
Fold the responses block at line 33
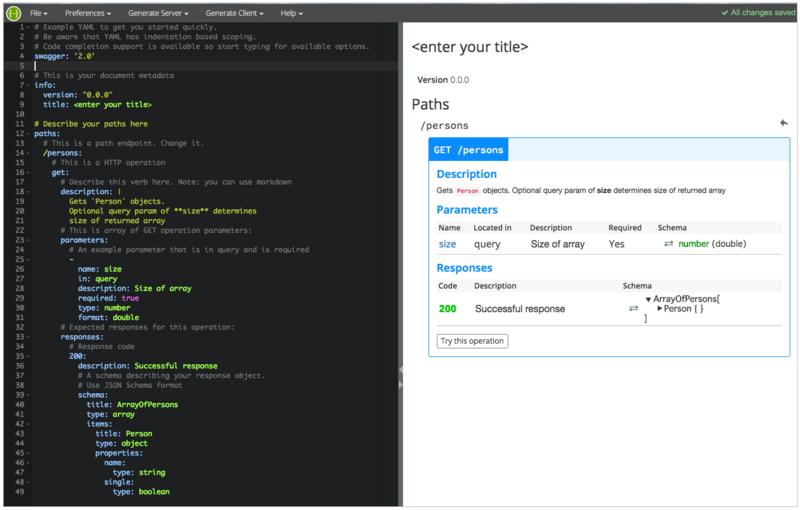[x=28, y=337]
